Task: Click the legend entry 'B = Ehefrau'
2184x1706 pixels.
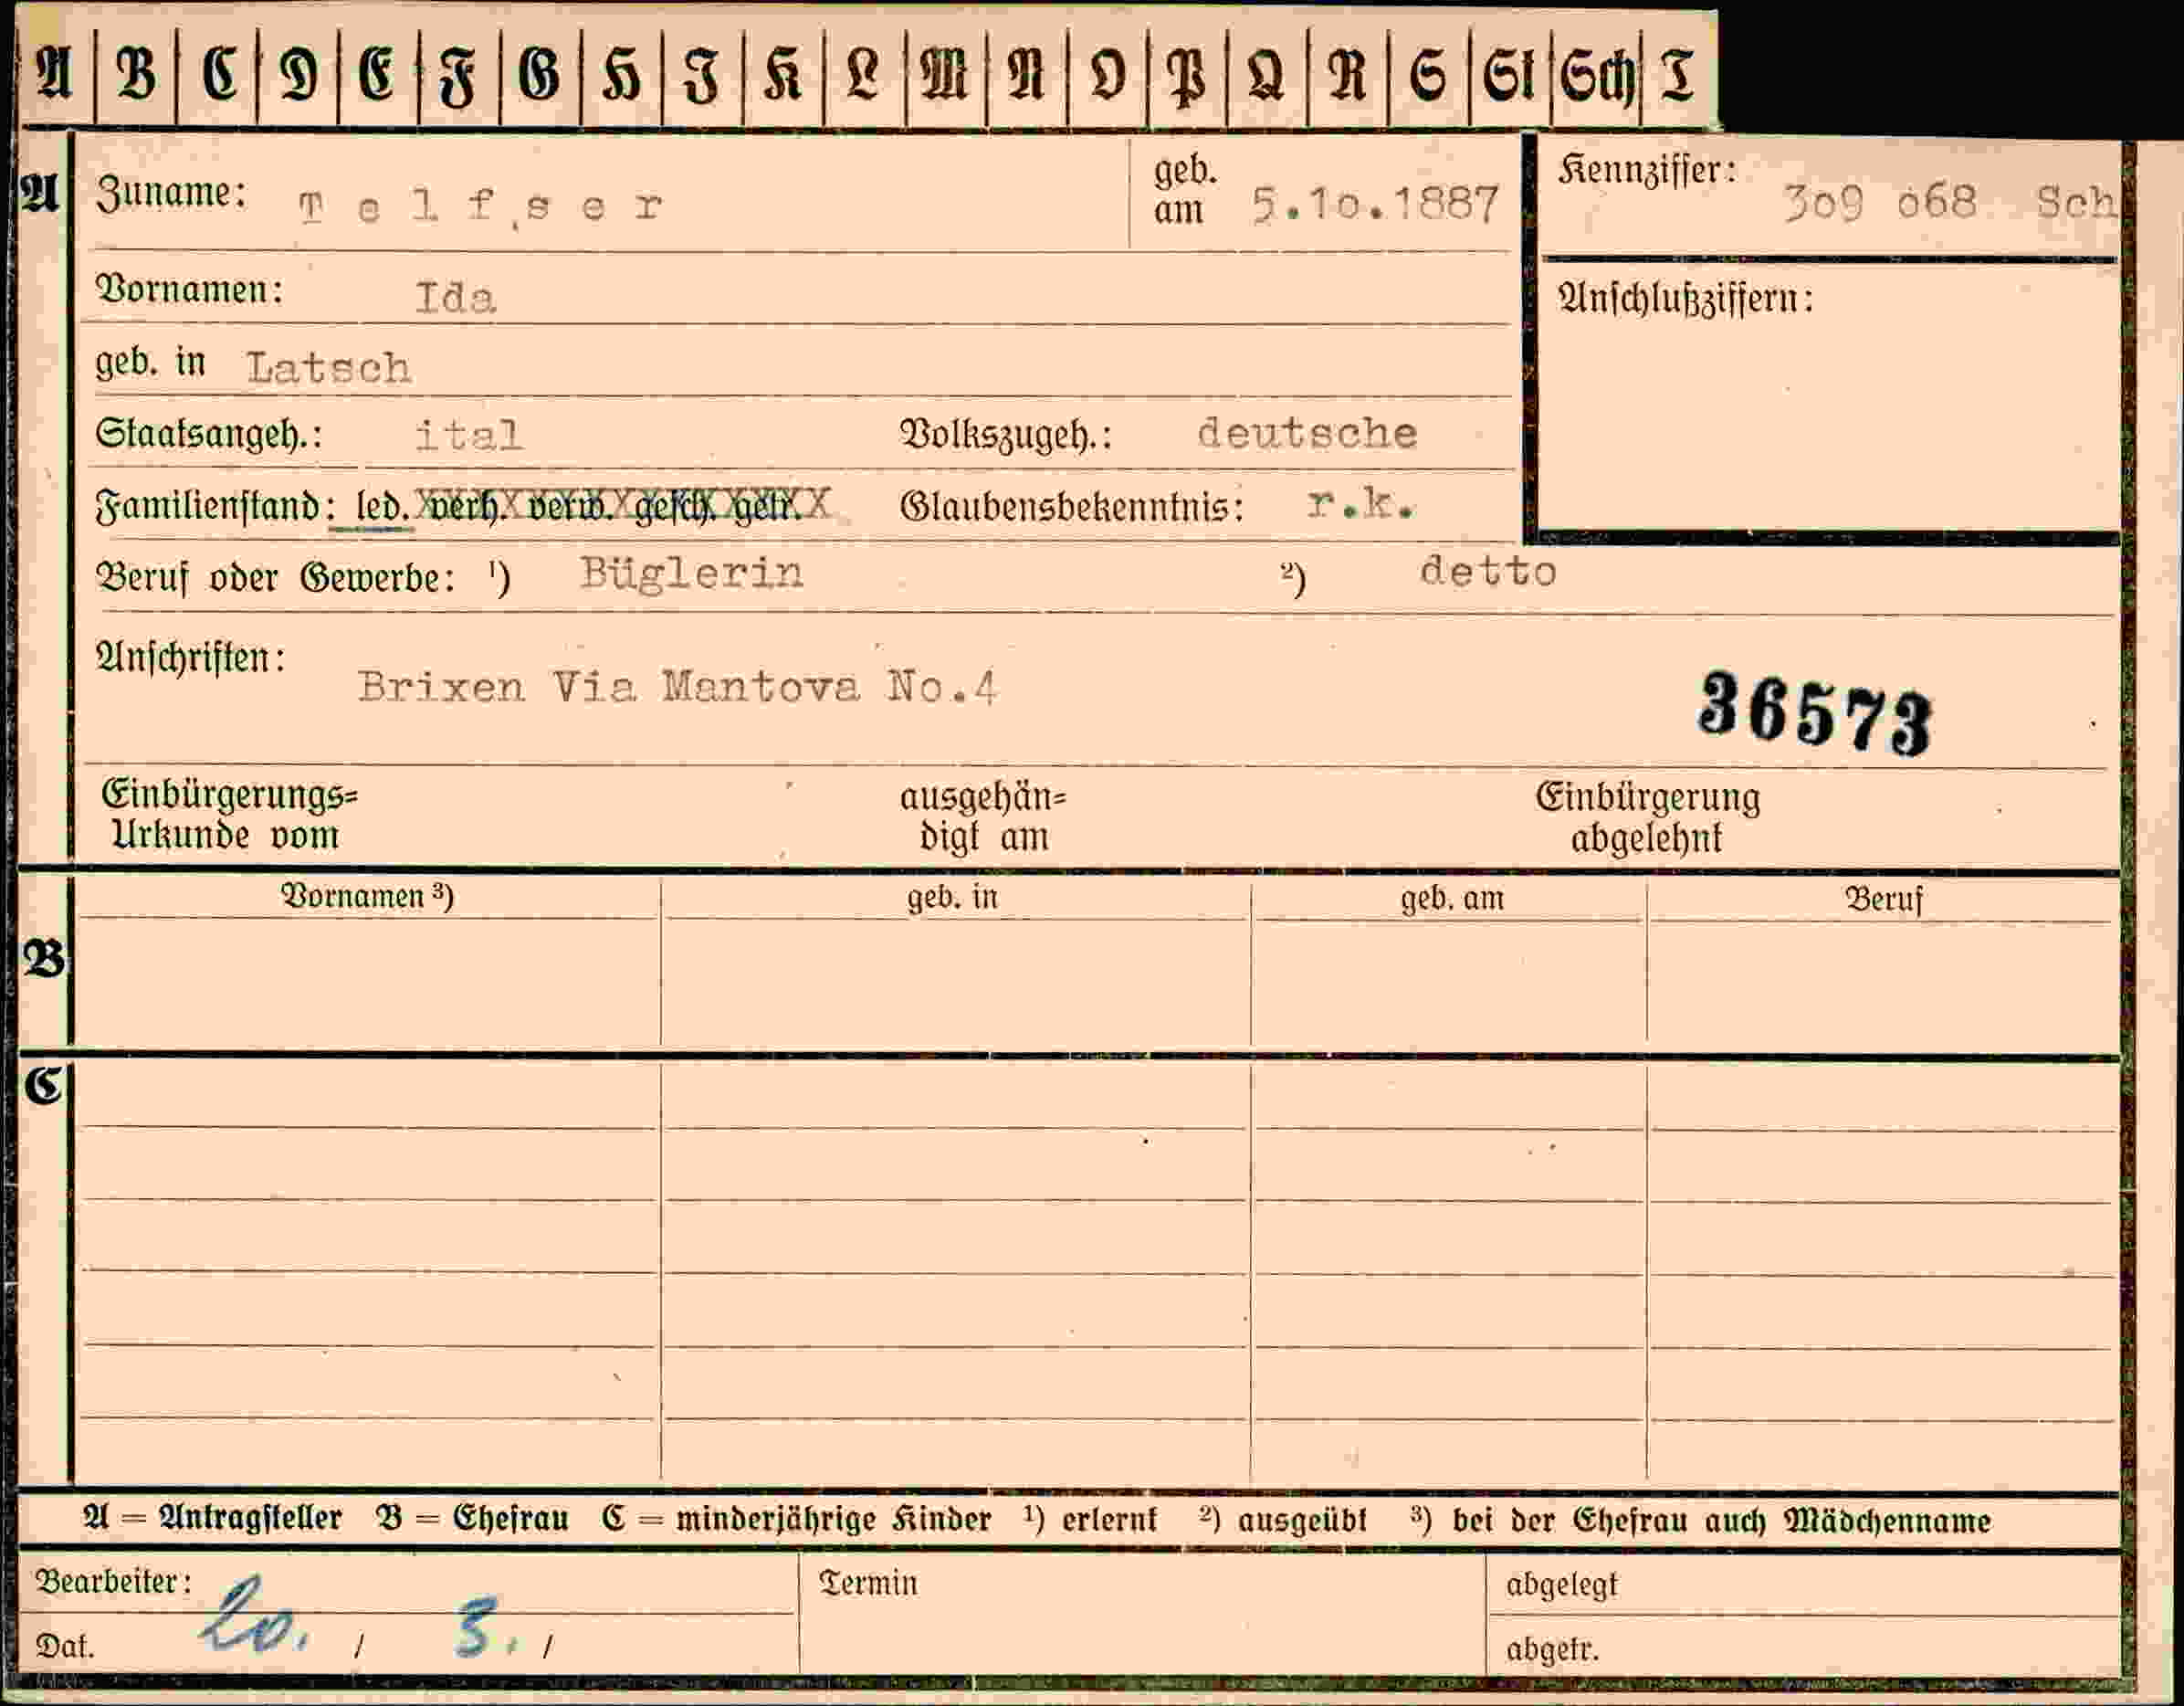Action: 472,1518
